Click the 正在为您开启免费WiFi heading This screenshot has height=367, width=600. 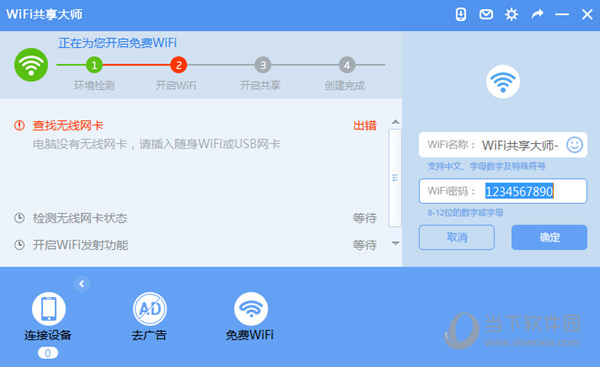tap(117, 43)
